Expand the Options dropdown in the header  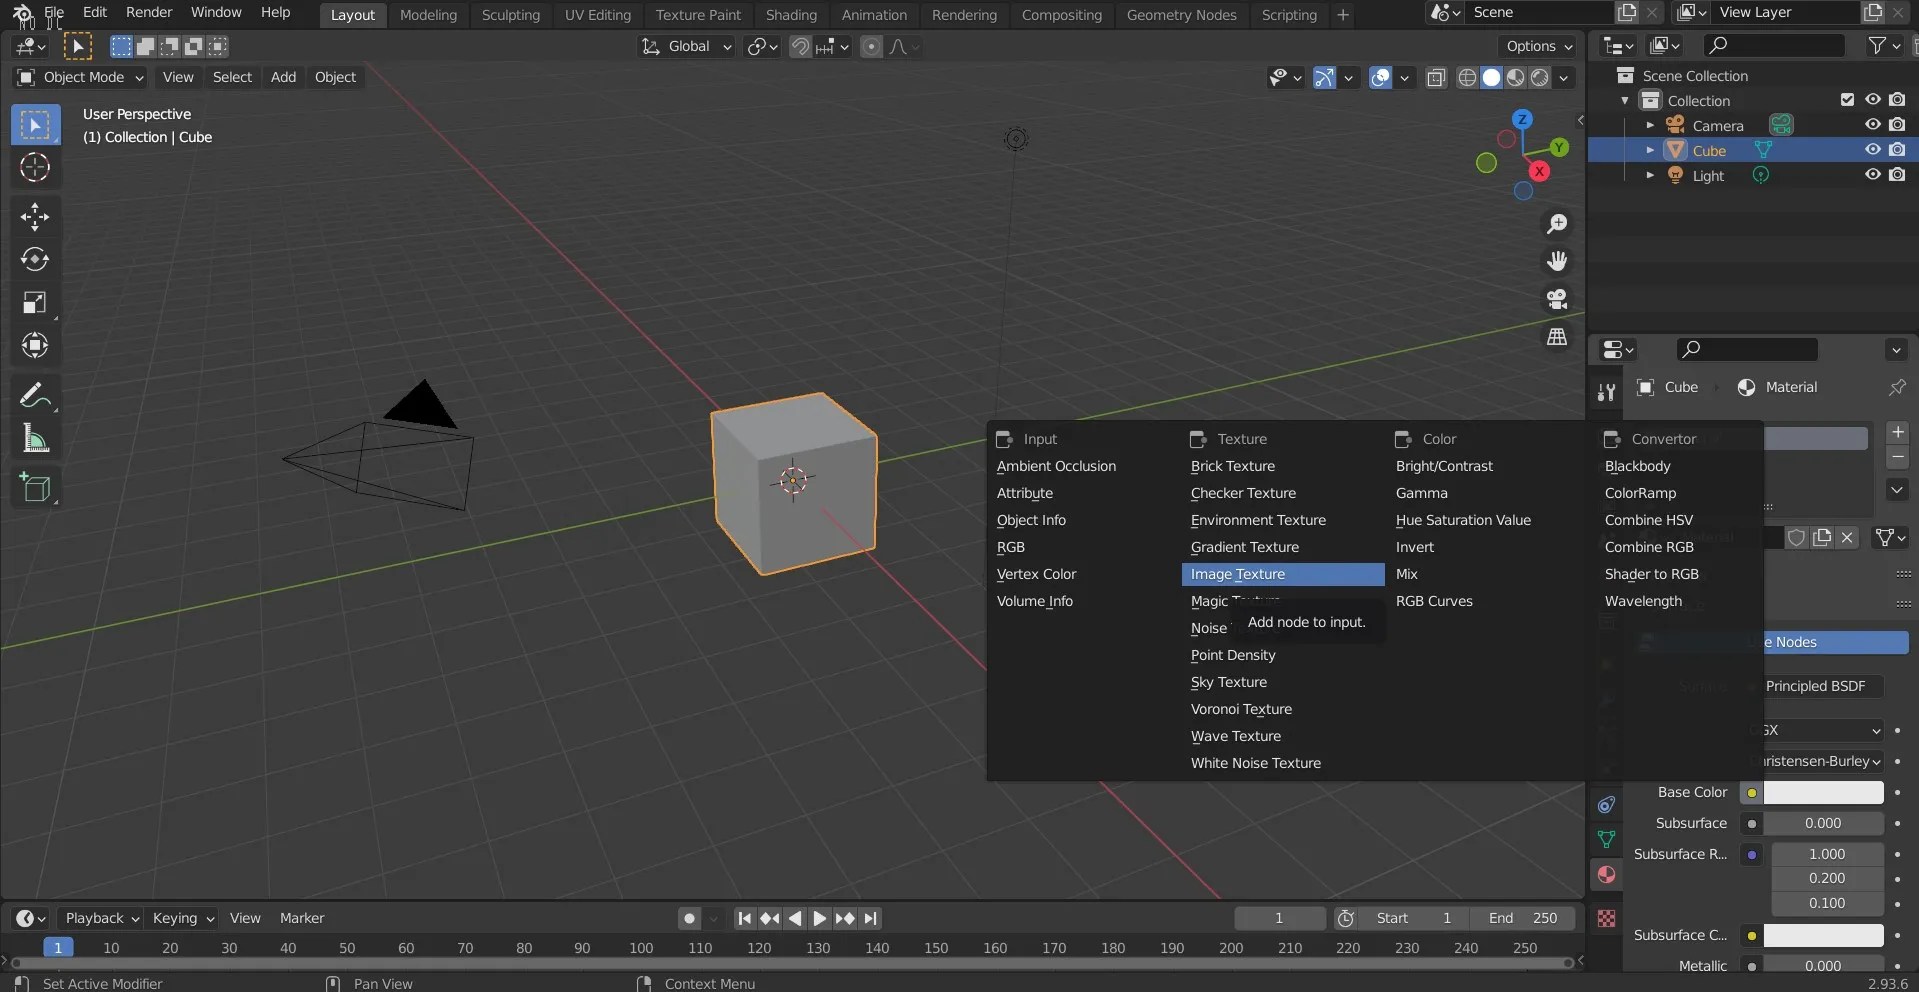(x=1537, y=46)
